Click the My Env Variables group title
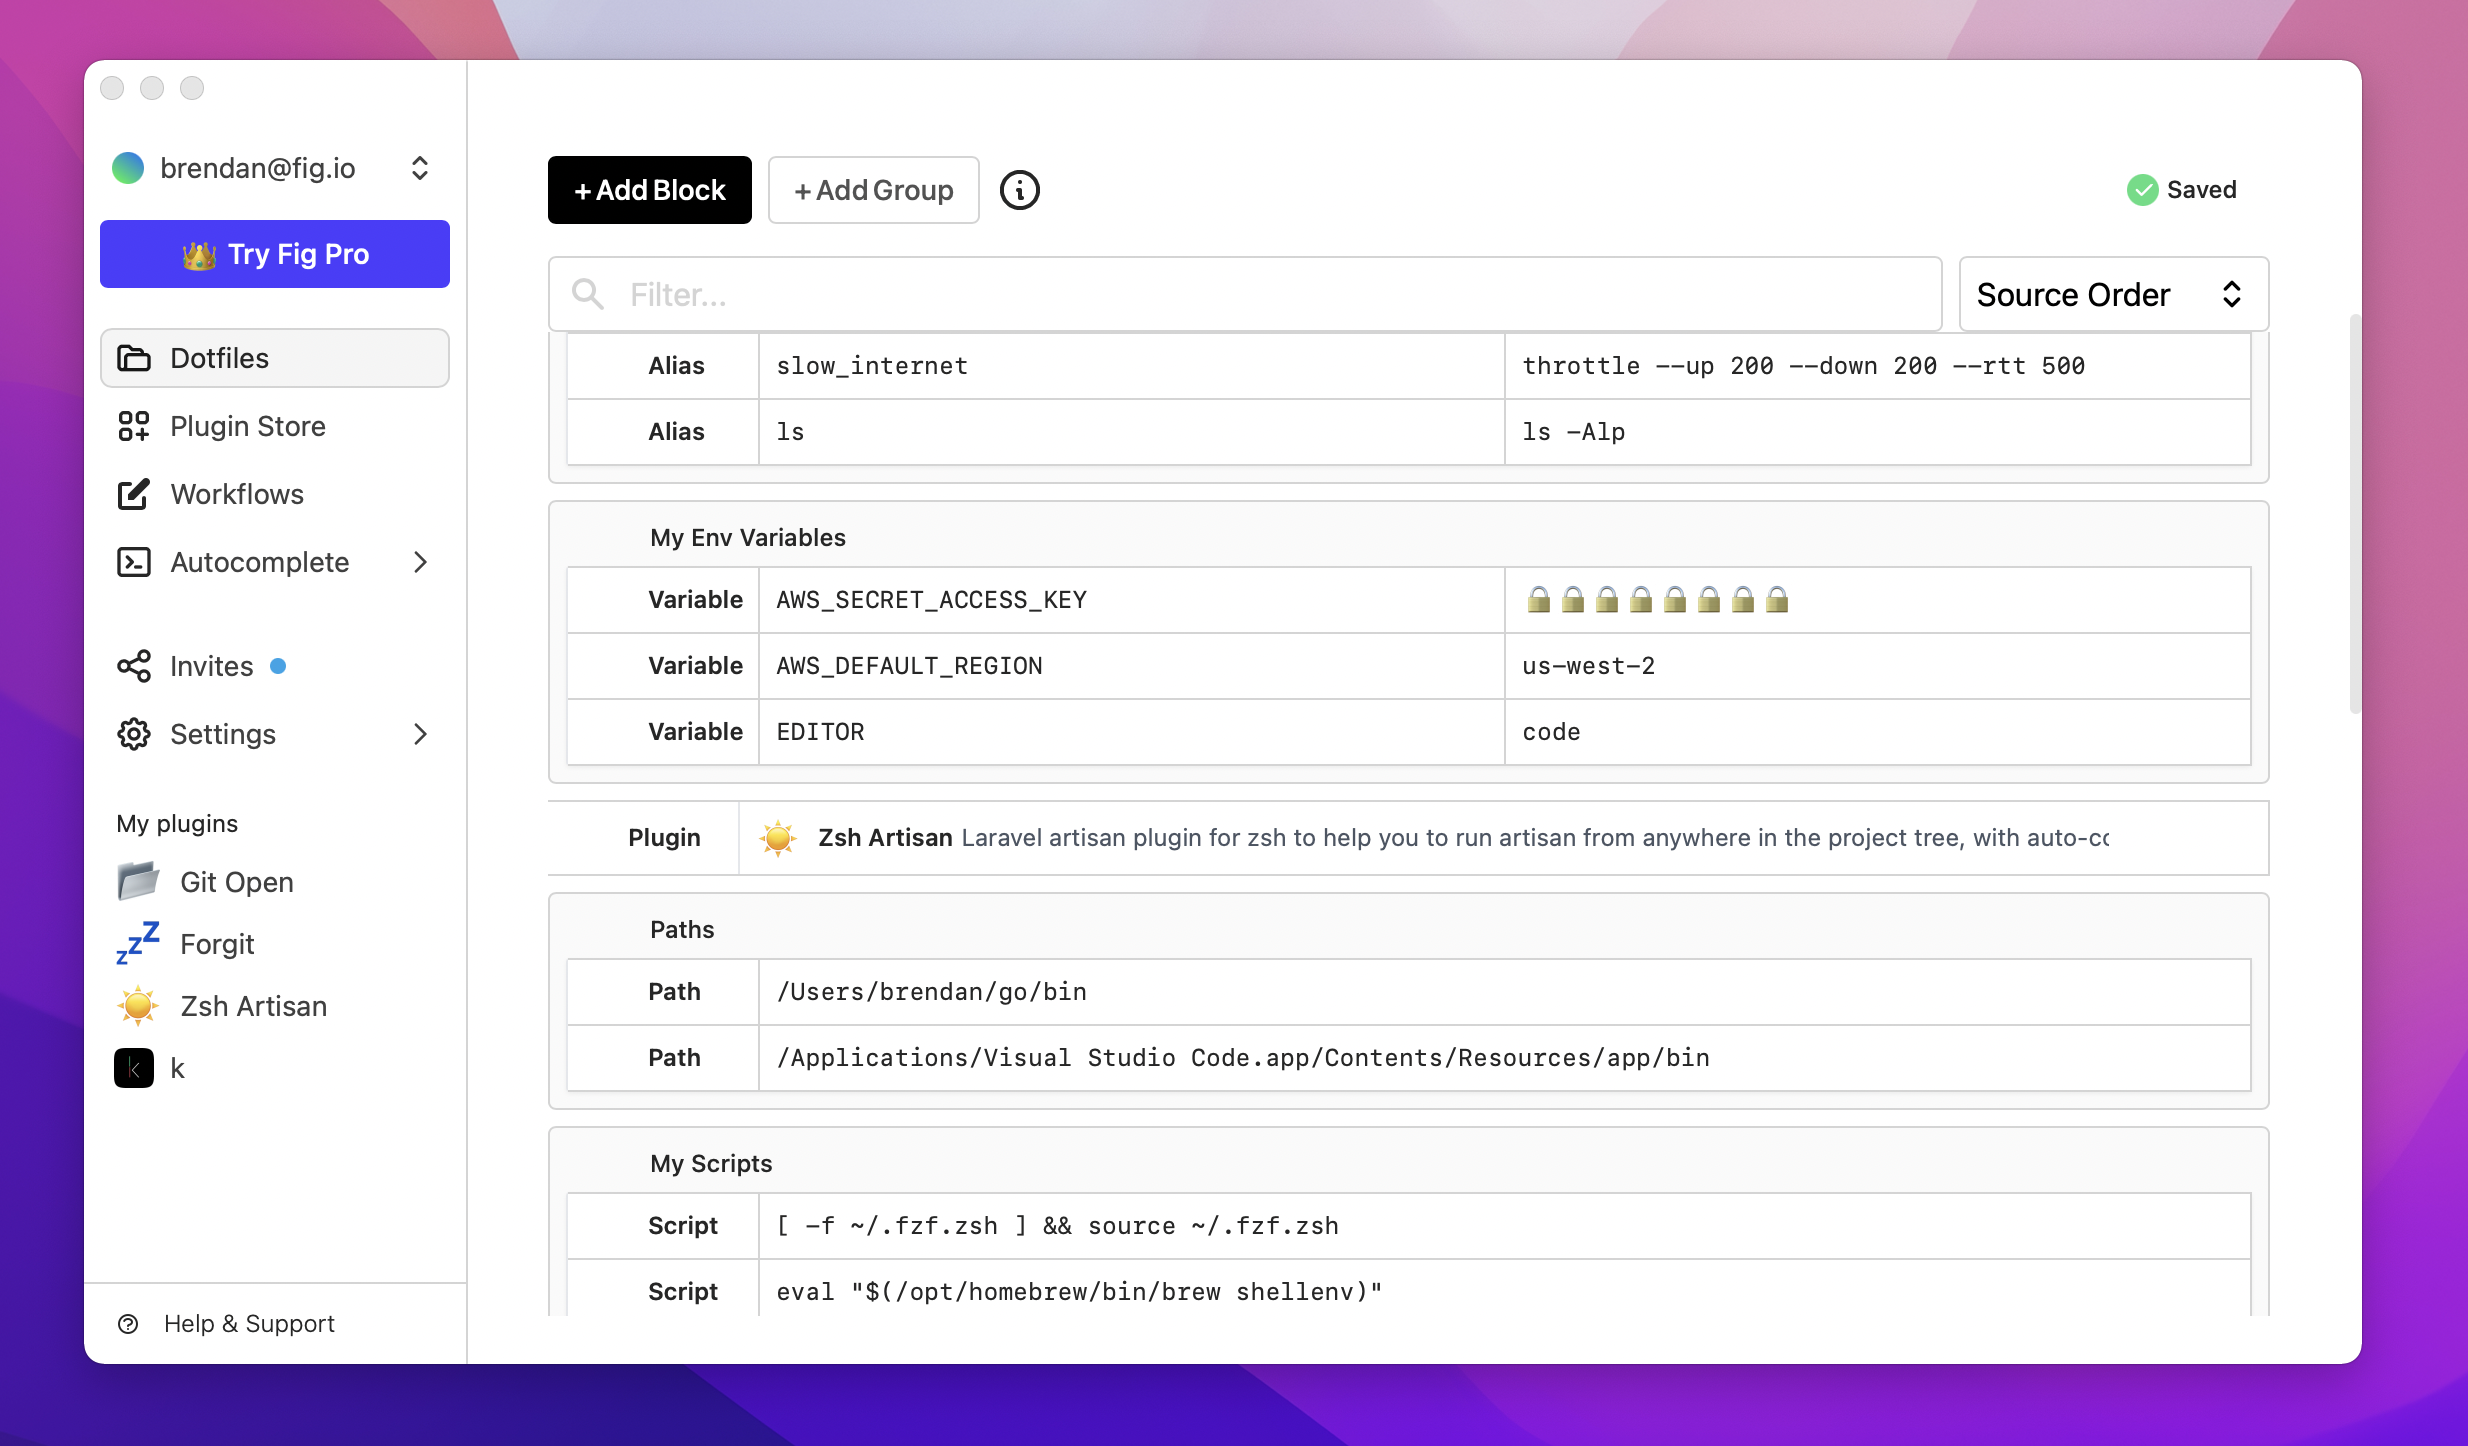 tap(747, 537)
